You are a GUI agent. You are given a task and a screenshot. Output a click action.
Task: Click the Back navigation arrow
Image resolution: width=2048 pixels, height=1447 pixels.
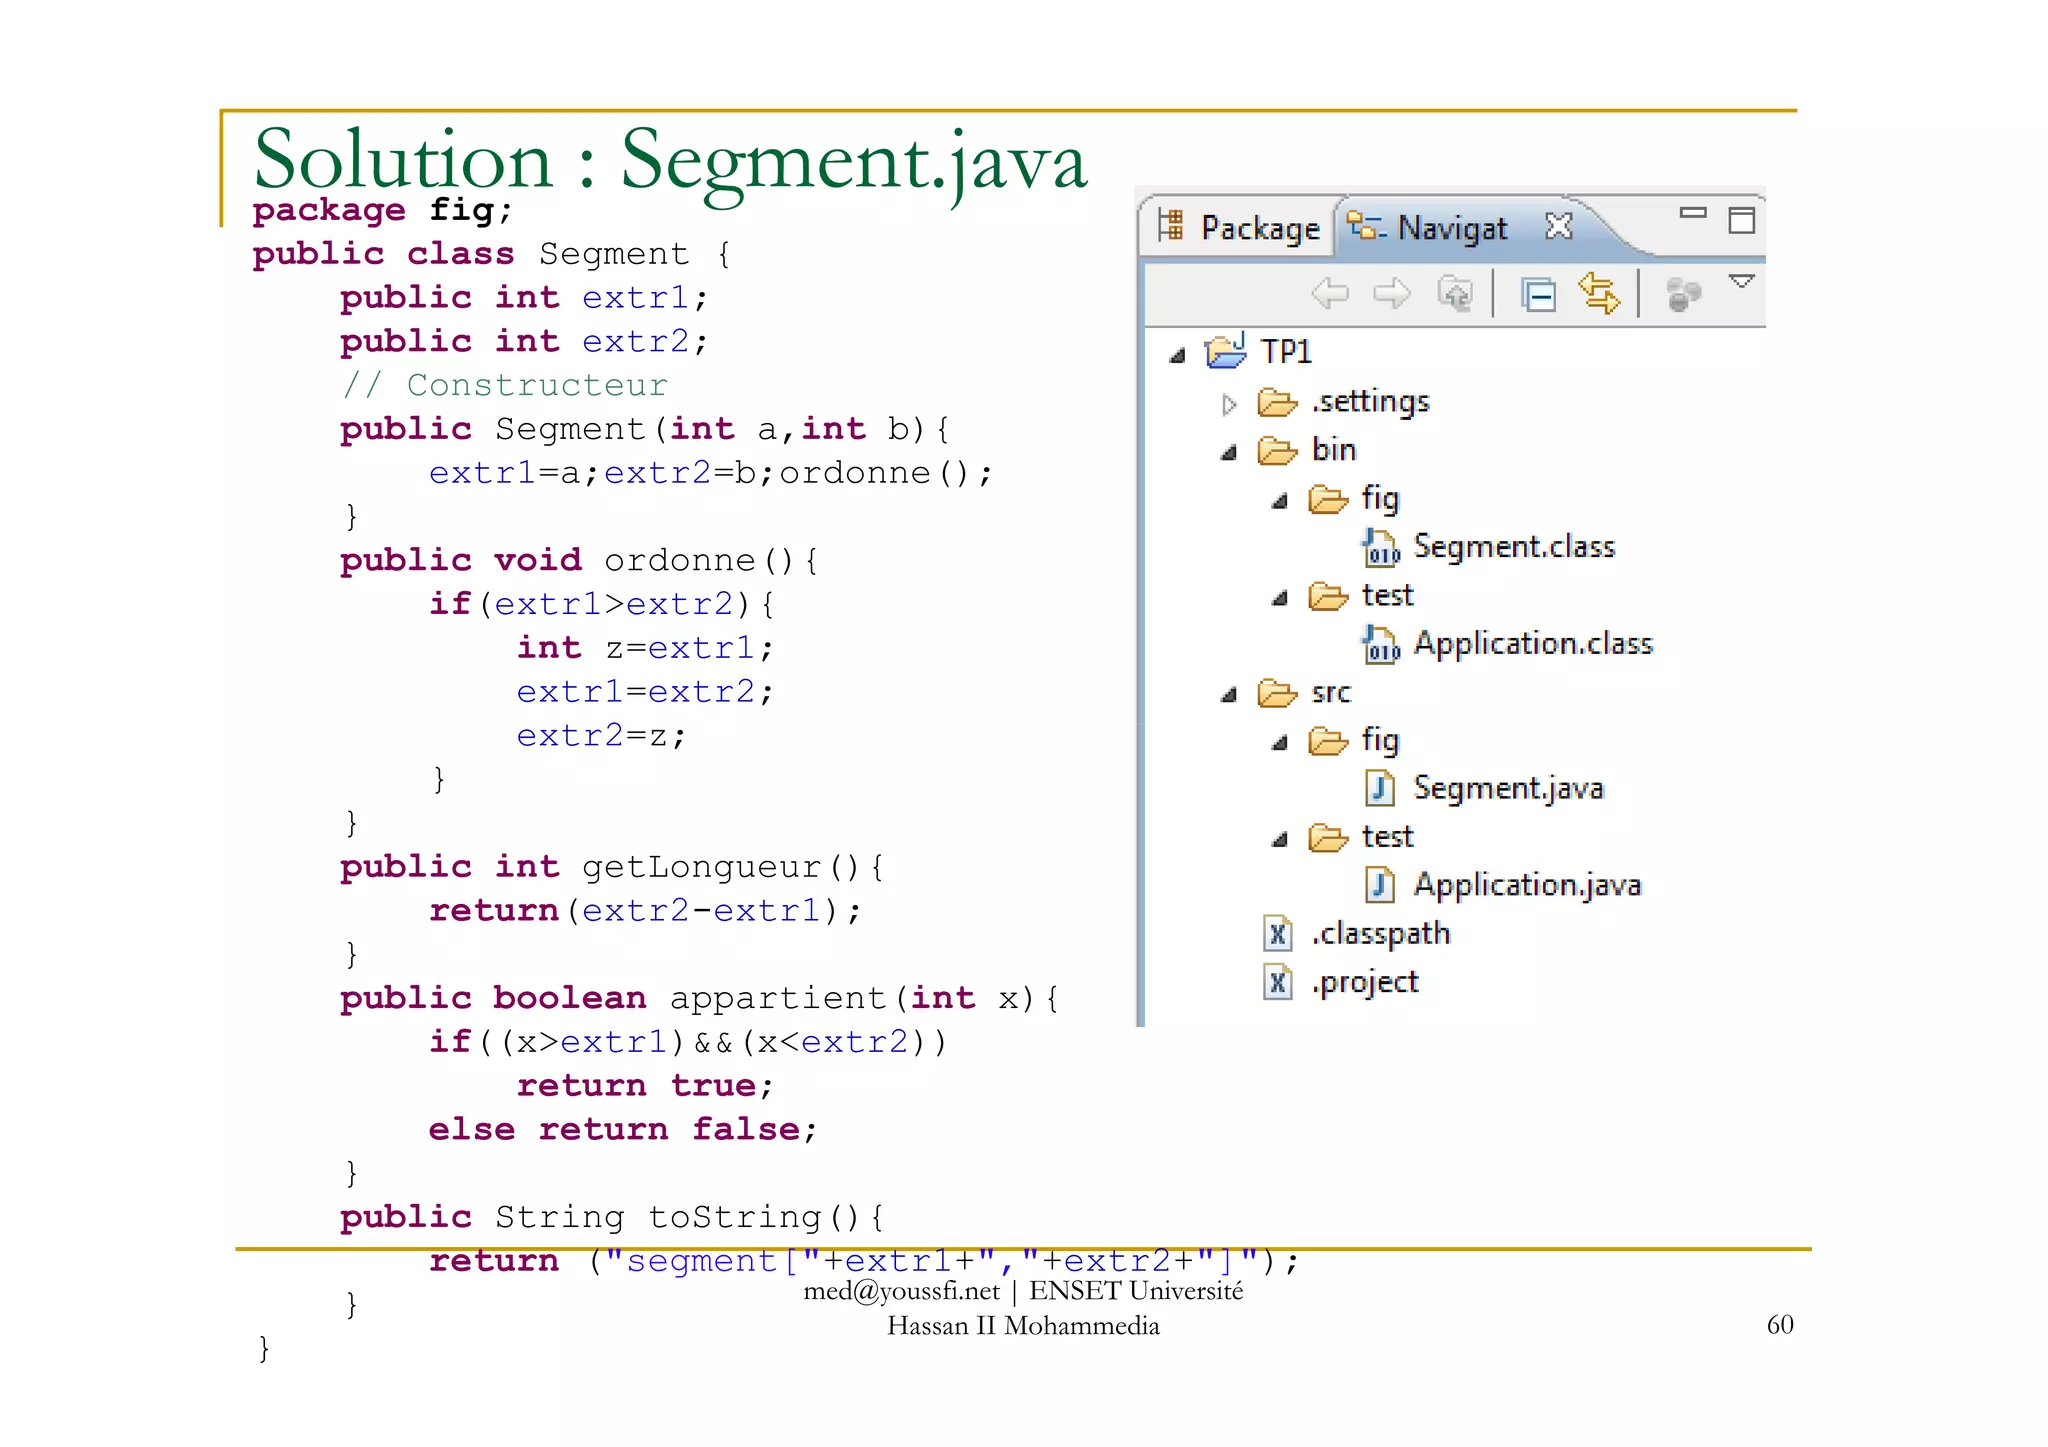[1329, 294]
